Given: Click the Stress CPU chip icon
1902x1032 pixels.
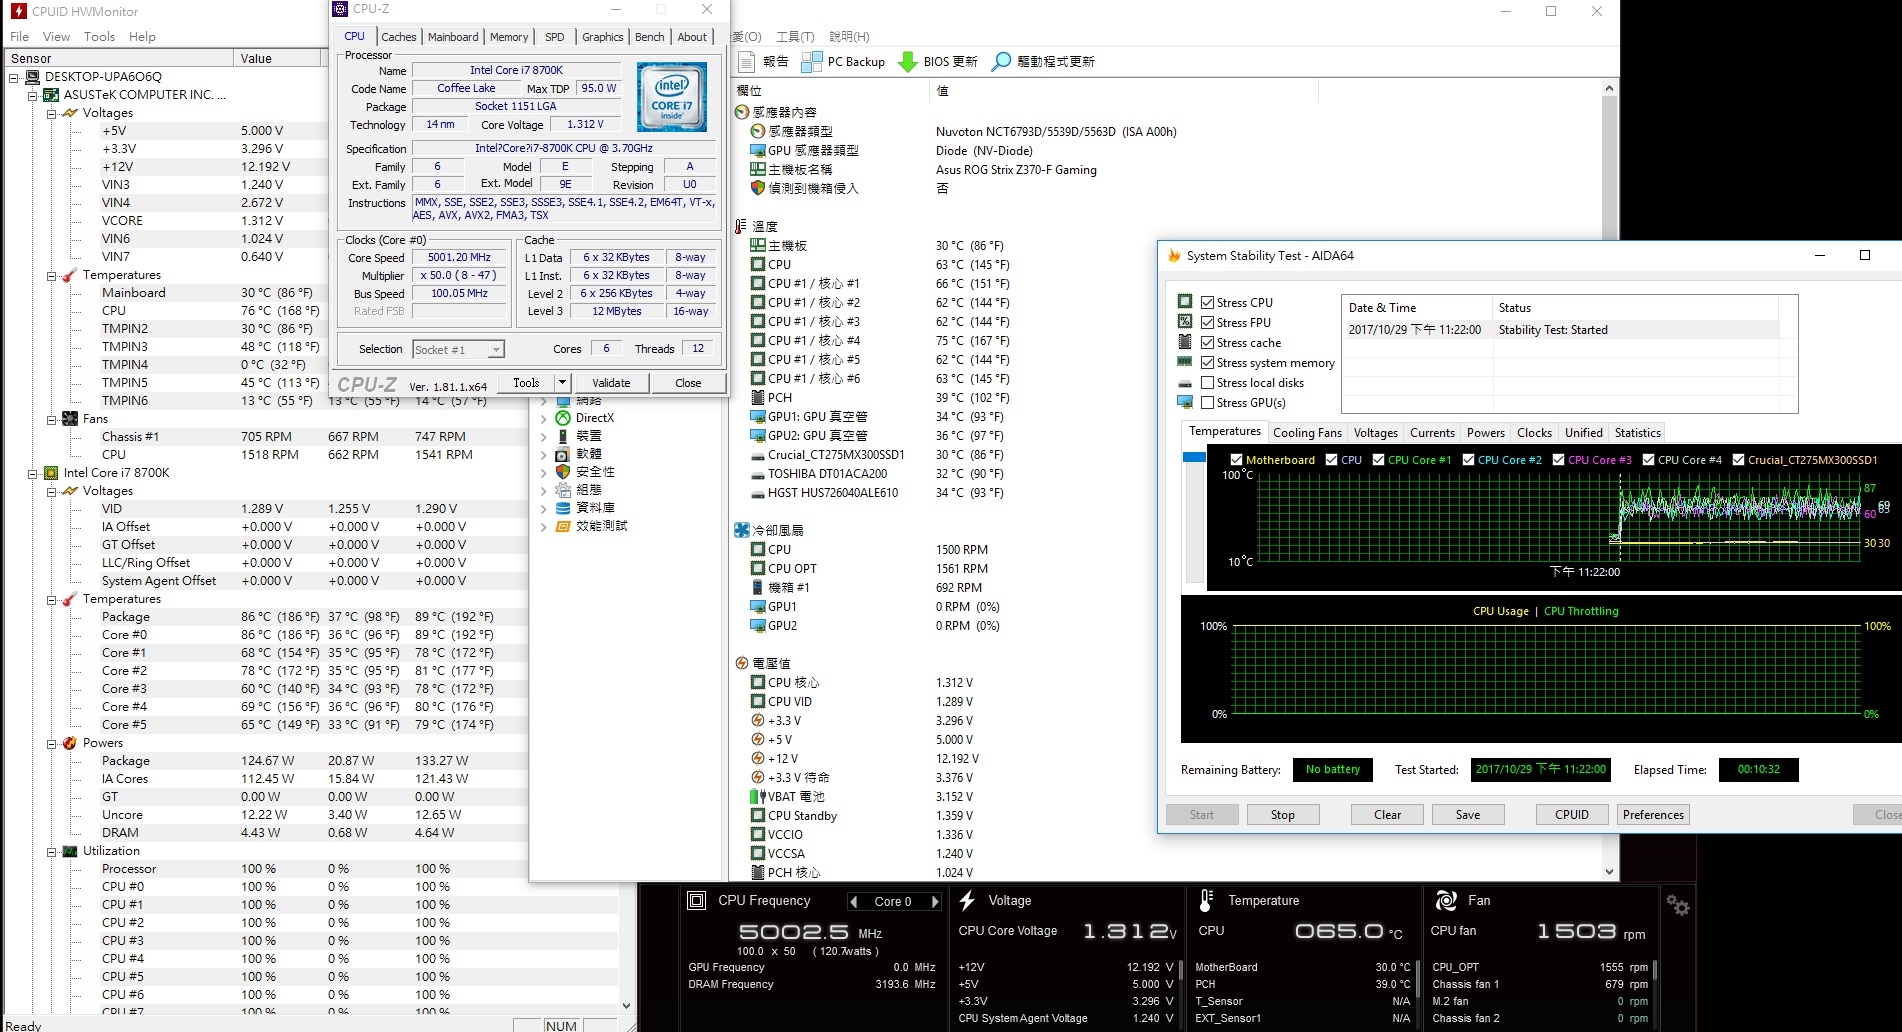Looking at the screenshot, I should (1185, 301).
